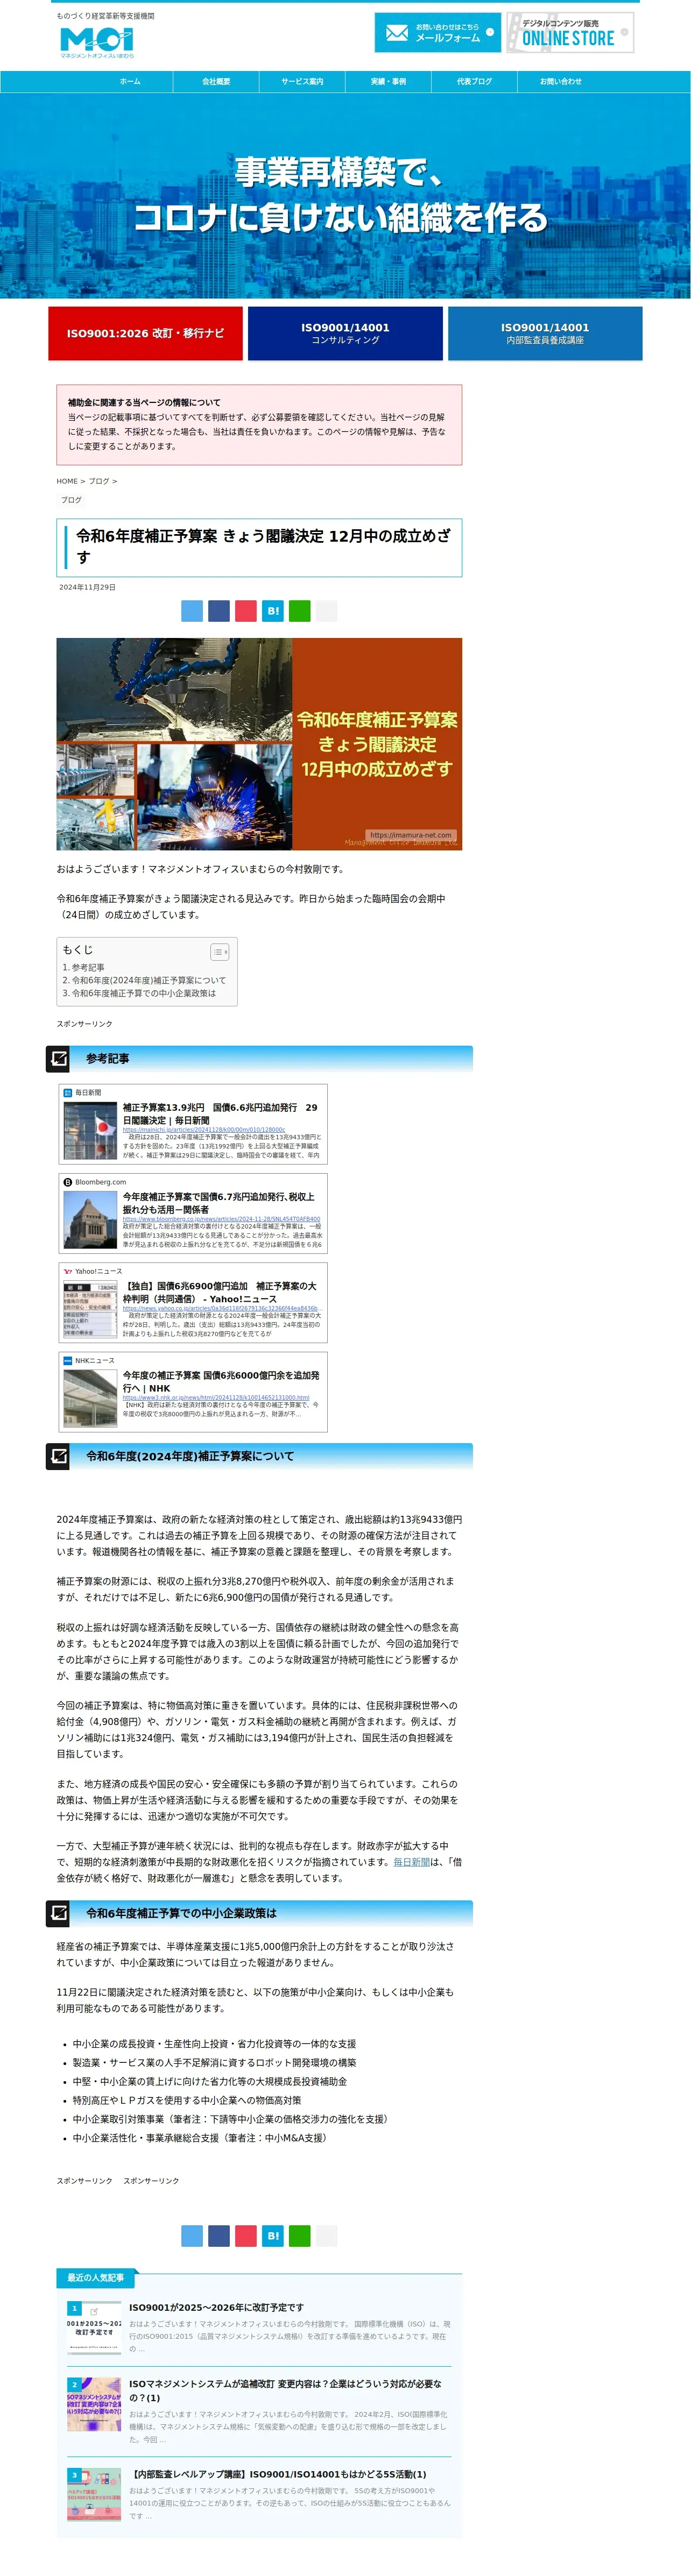Viewport: 691px width, 2576px height.
Task: Click the MOI site logo
Action: click(x=97, y=42)
